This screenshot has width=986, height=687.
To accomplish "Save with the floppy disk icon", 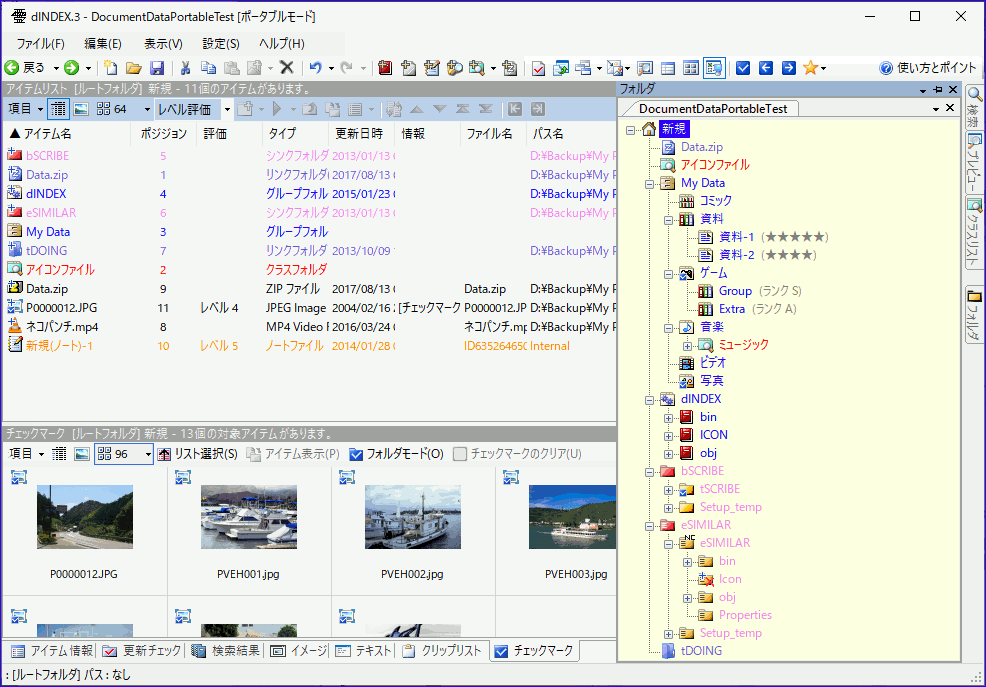I will [157, 68].
